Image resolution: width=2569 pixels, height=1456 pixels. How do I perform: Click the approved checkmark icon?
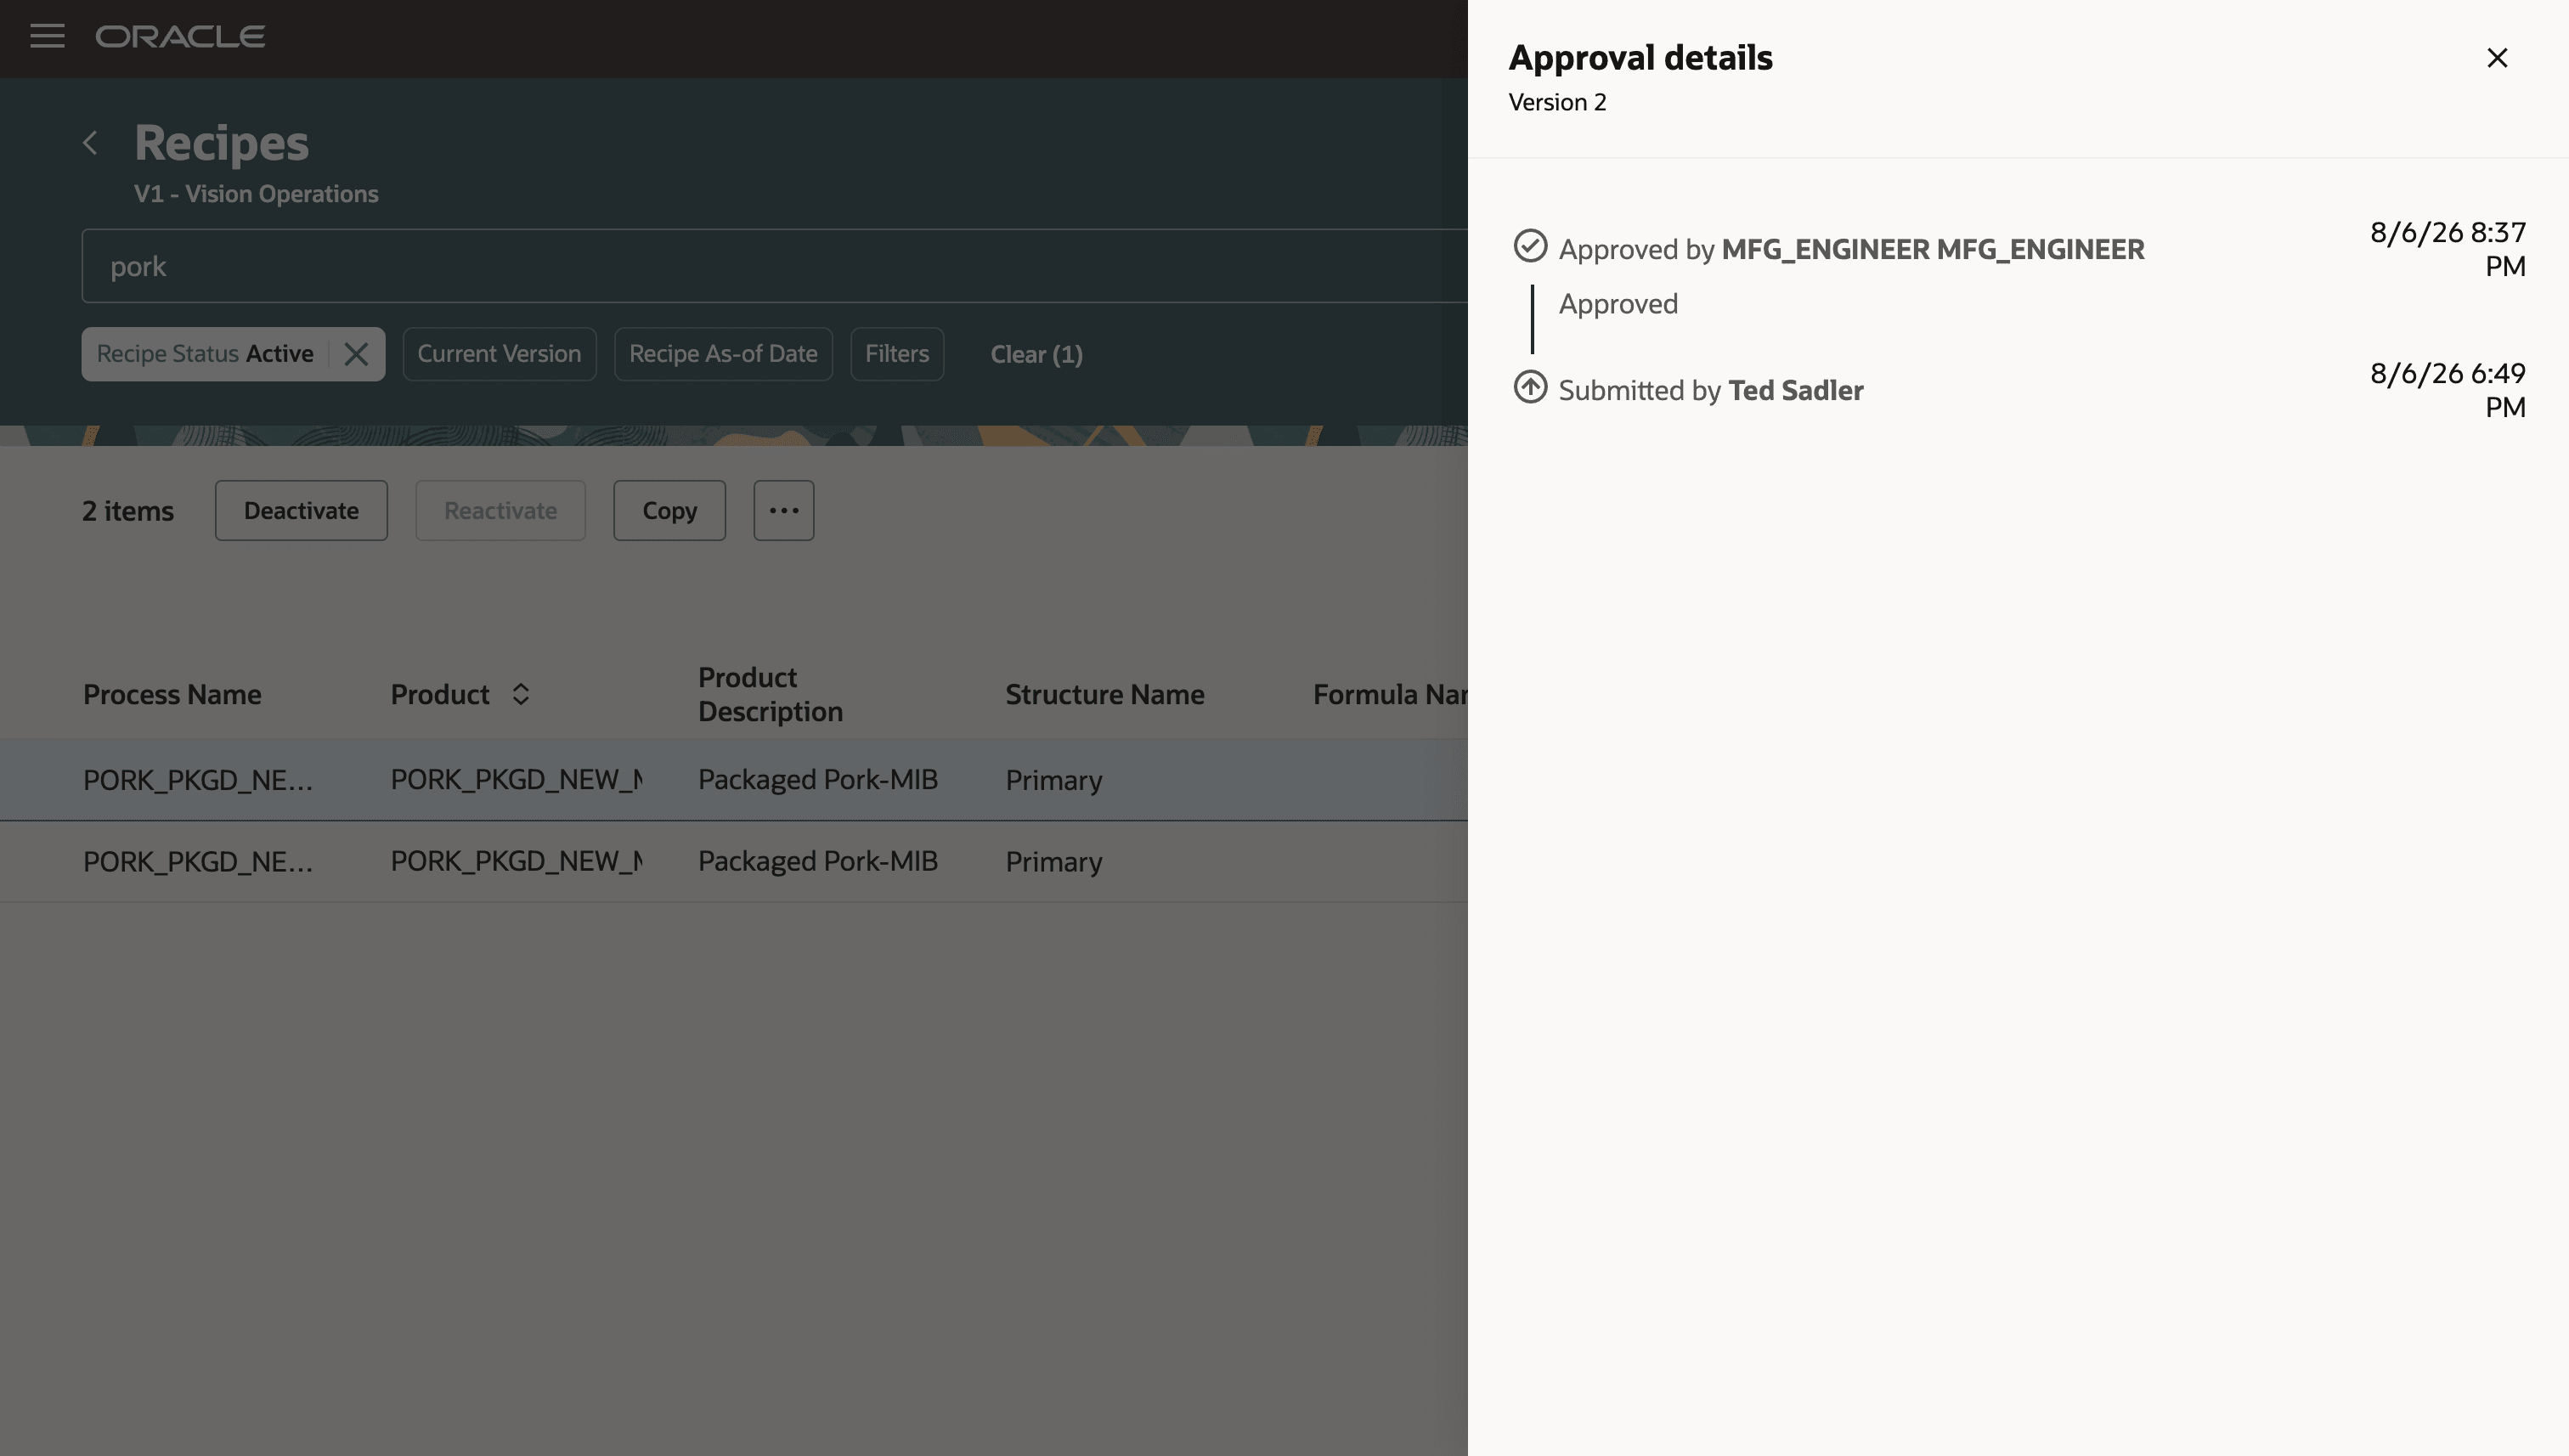coord(1530,246)
